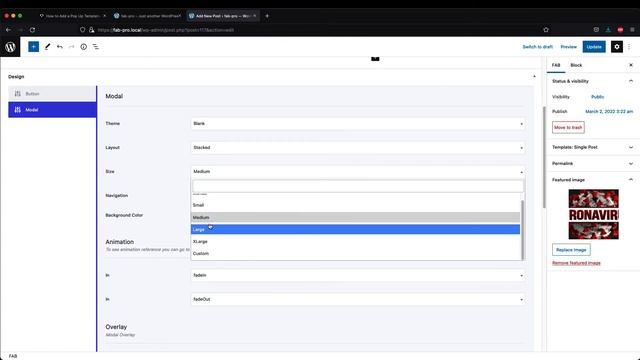Open the Layout dropdown showing Stacked
This screenshot has height=360, width=640.
click(358, 148)
